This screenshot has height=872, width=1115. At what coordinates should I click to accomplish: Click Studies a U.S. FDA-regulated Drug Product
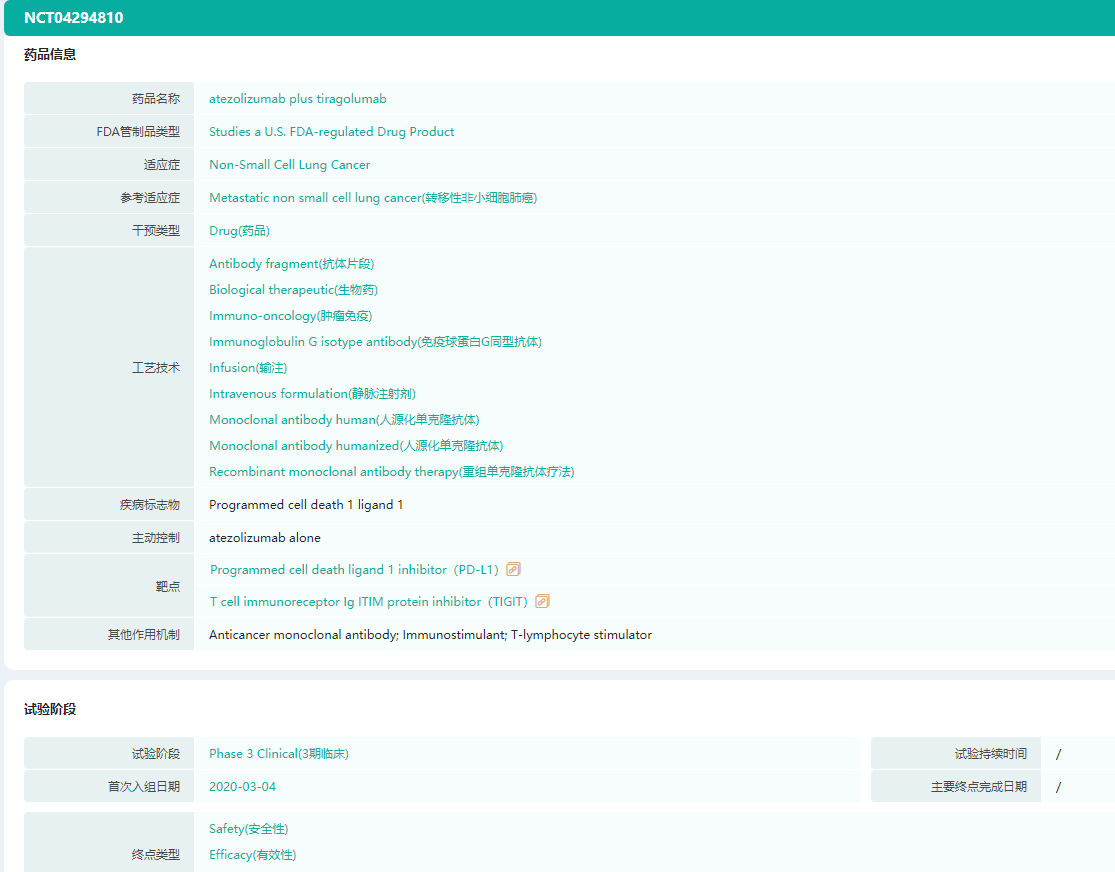[x=331, y=132]
